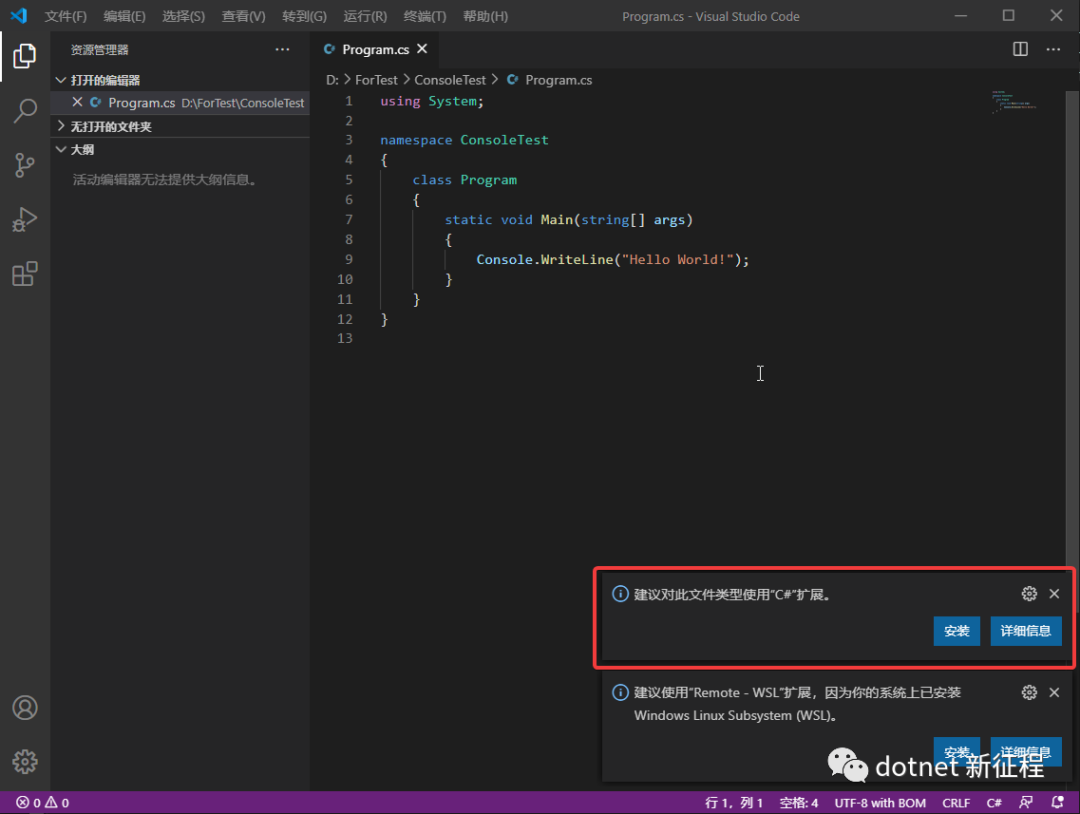The image size is (1080, 814).
Task: Open gear settings of Remote-WSL notification
Action: (x=1029, y=692)
